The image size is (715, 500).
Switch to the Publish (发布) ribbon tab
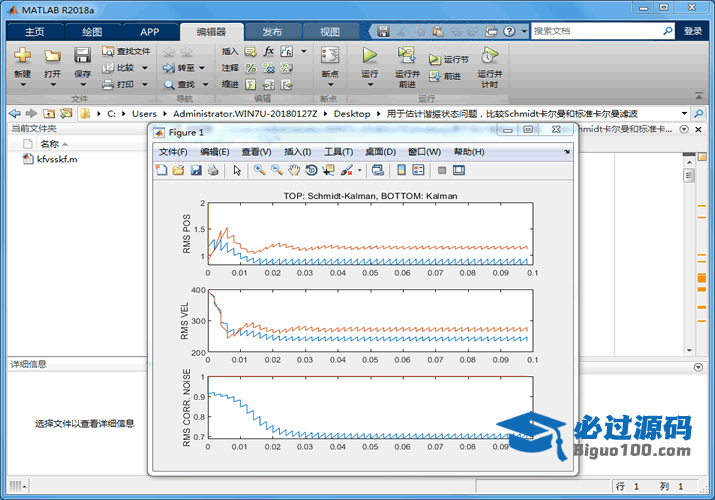[x=272, y=31]
